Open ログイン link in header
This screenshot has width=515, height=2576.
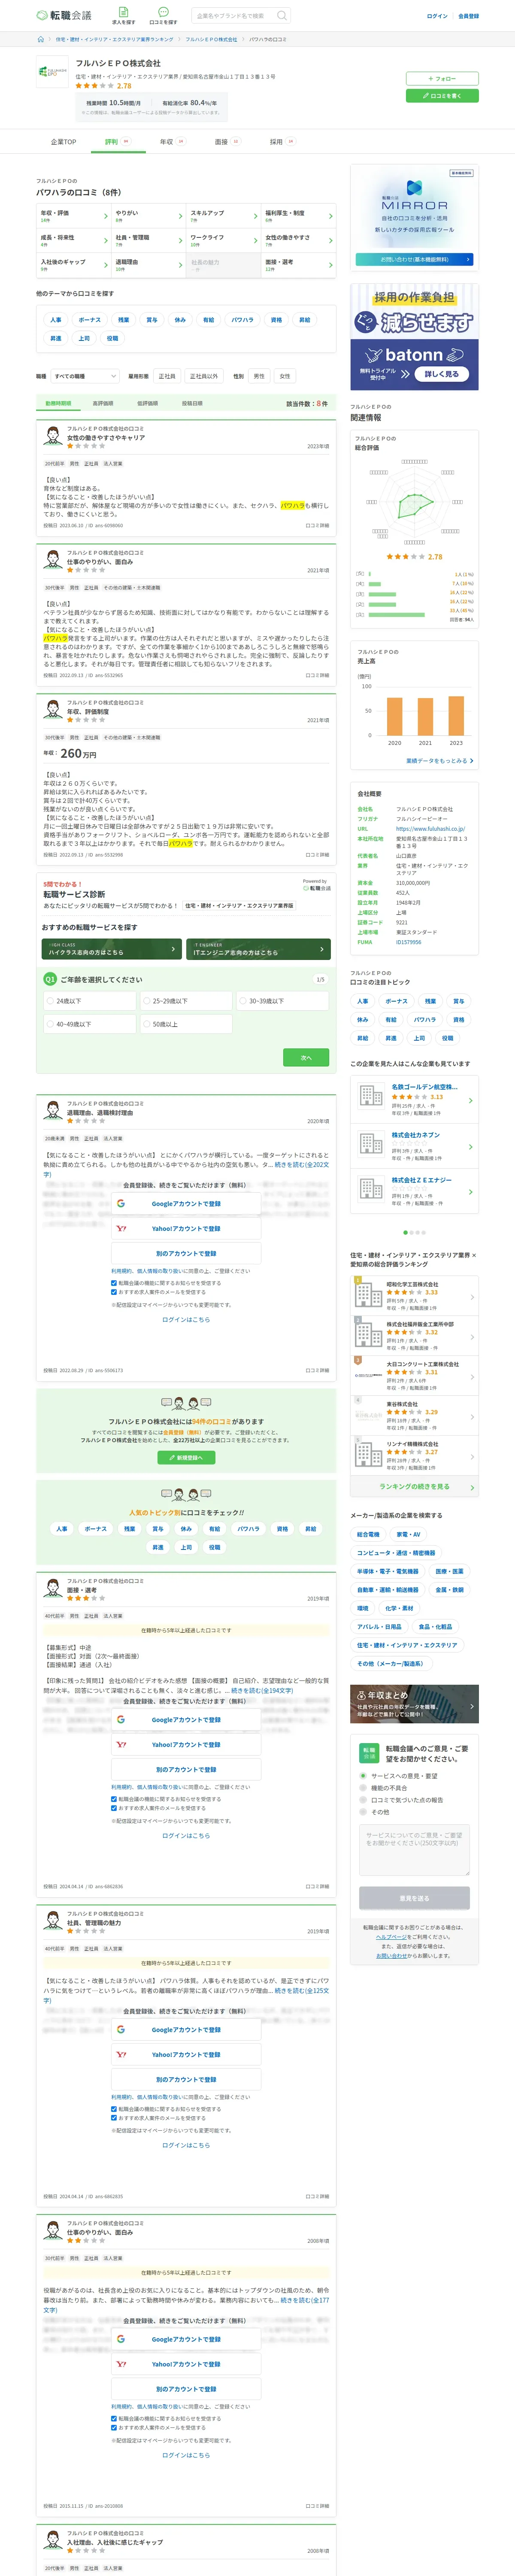(x=437, y=16)
